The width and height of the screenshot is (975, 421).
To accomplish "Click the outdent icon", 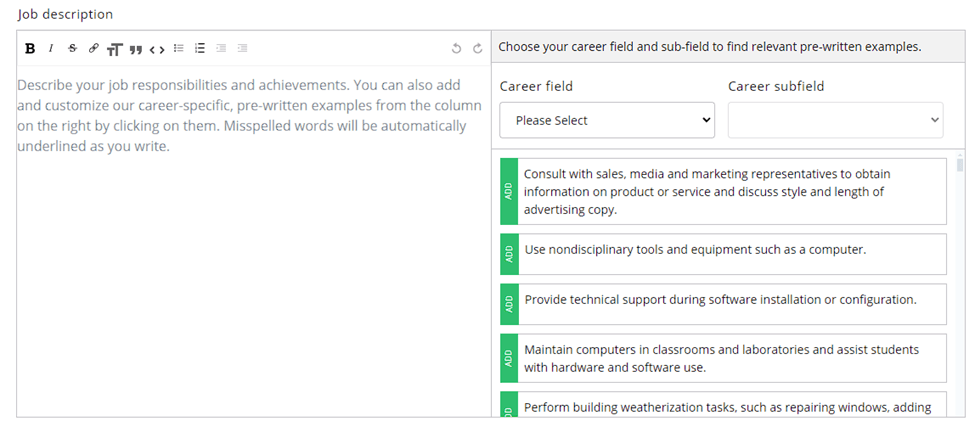I will point(221,48).
